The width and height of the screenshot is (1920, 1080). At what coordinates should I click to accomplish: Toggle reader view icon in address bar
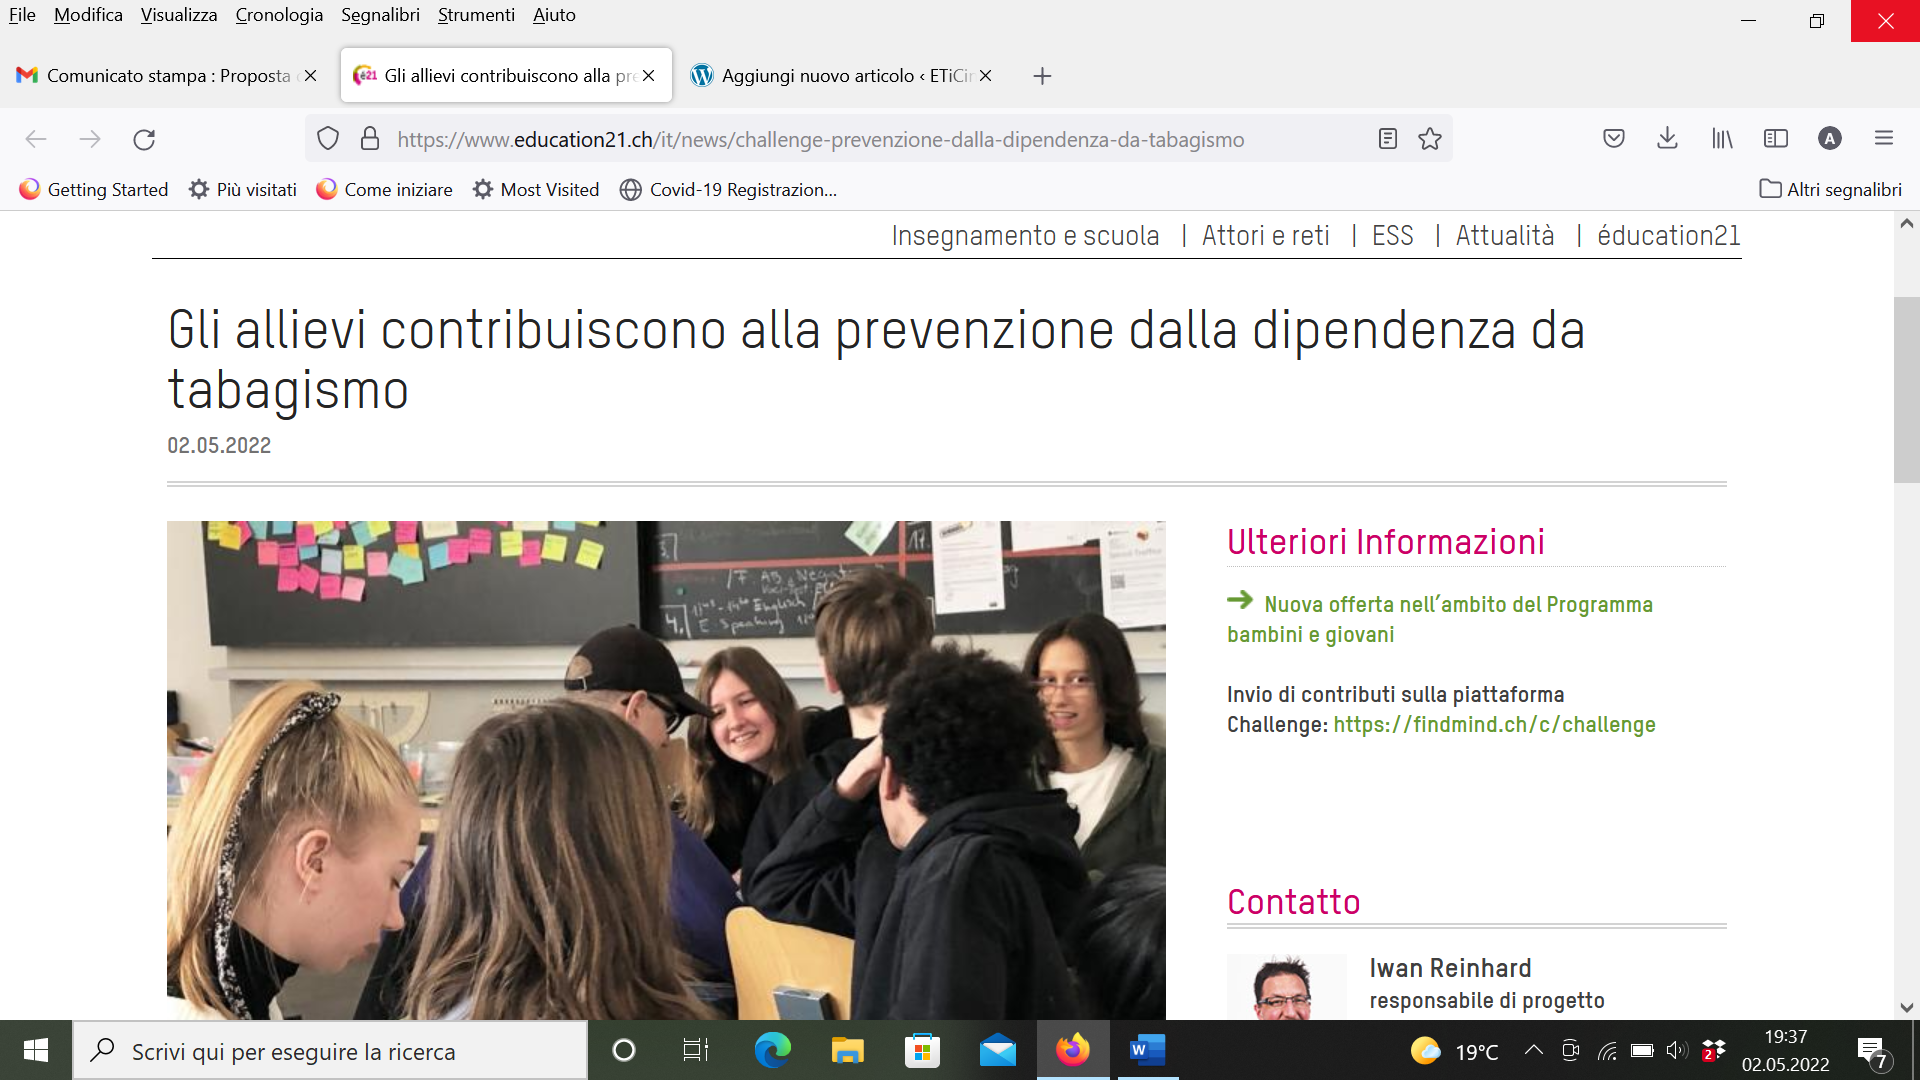coord(1388,139)
